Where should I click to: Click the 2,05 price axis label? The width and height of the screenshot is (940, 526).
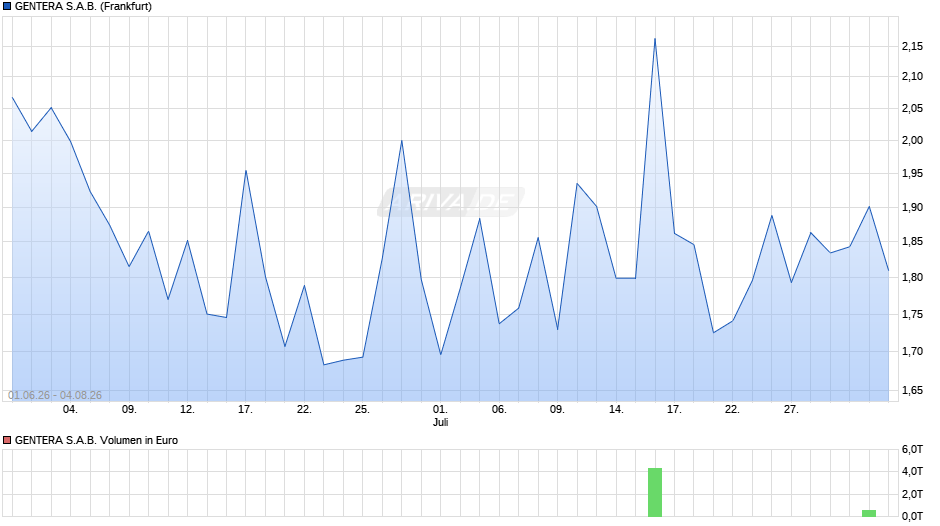click(x=912, y=109)
